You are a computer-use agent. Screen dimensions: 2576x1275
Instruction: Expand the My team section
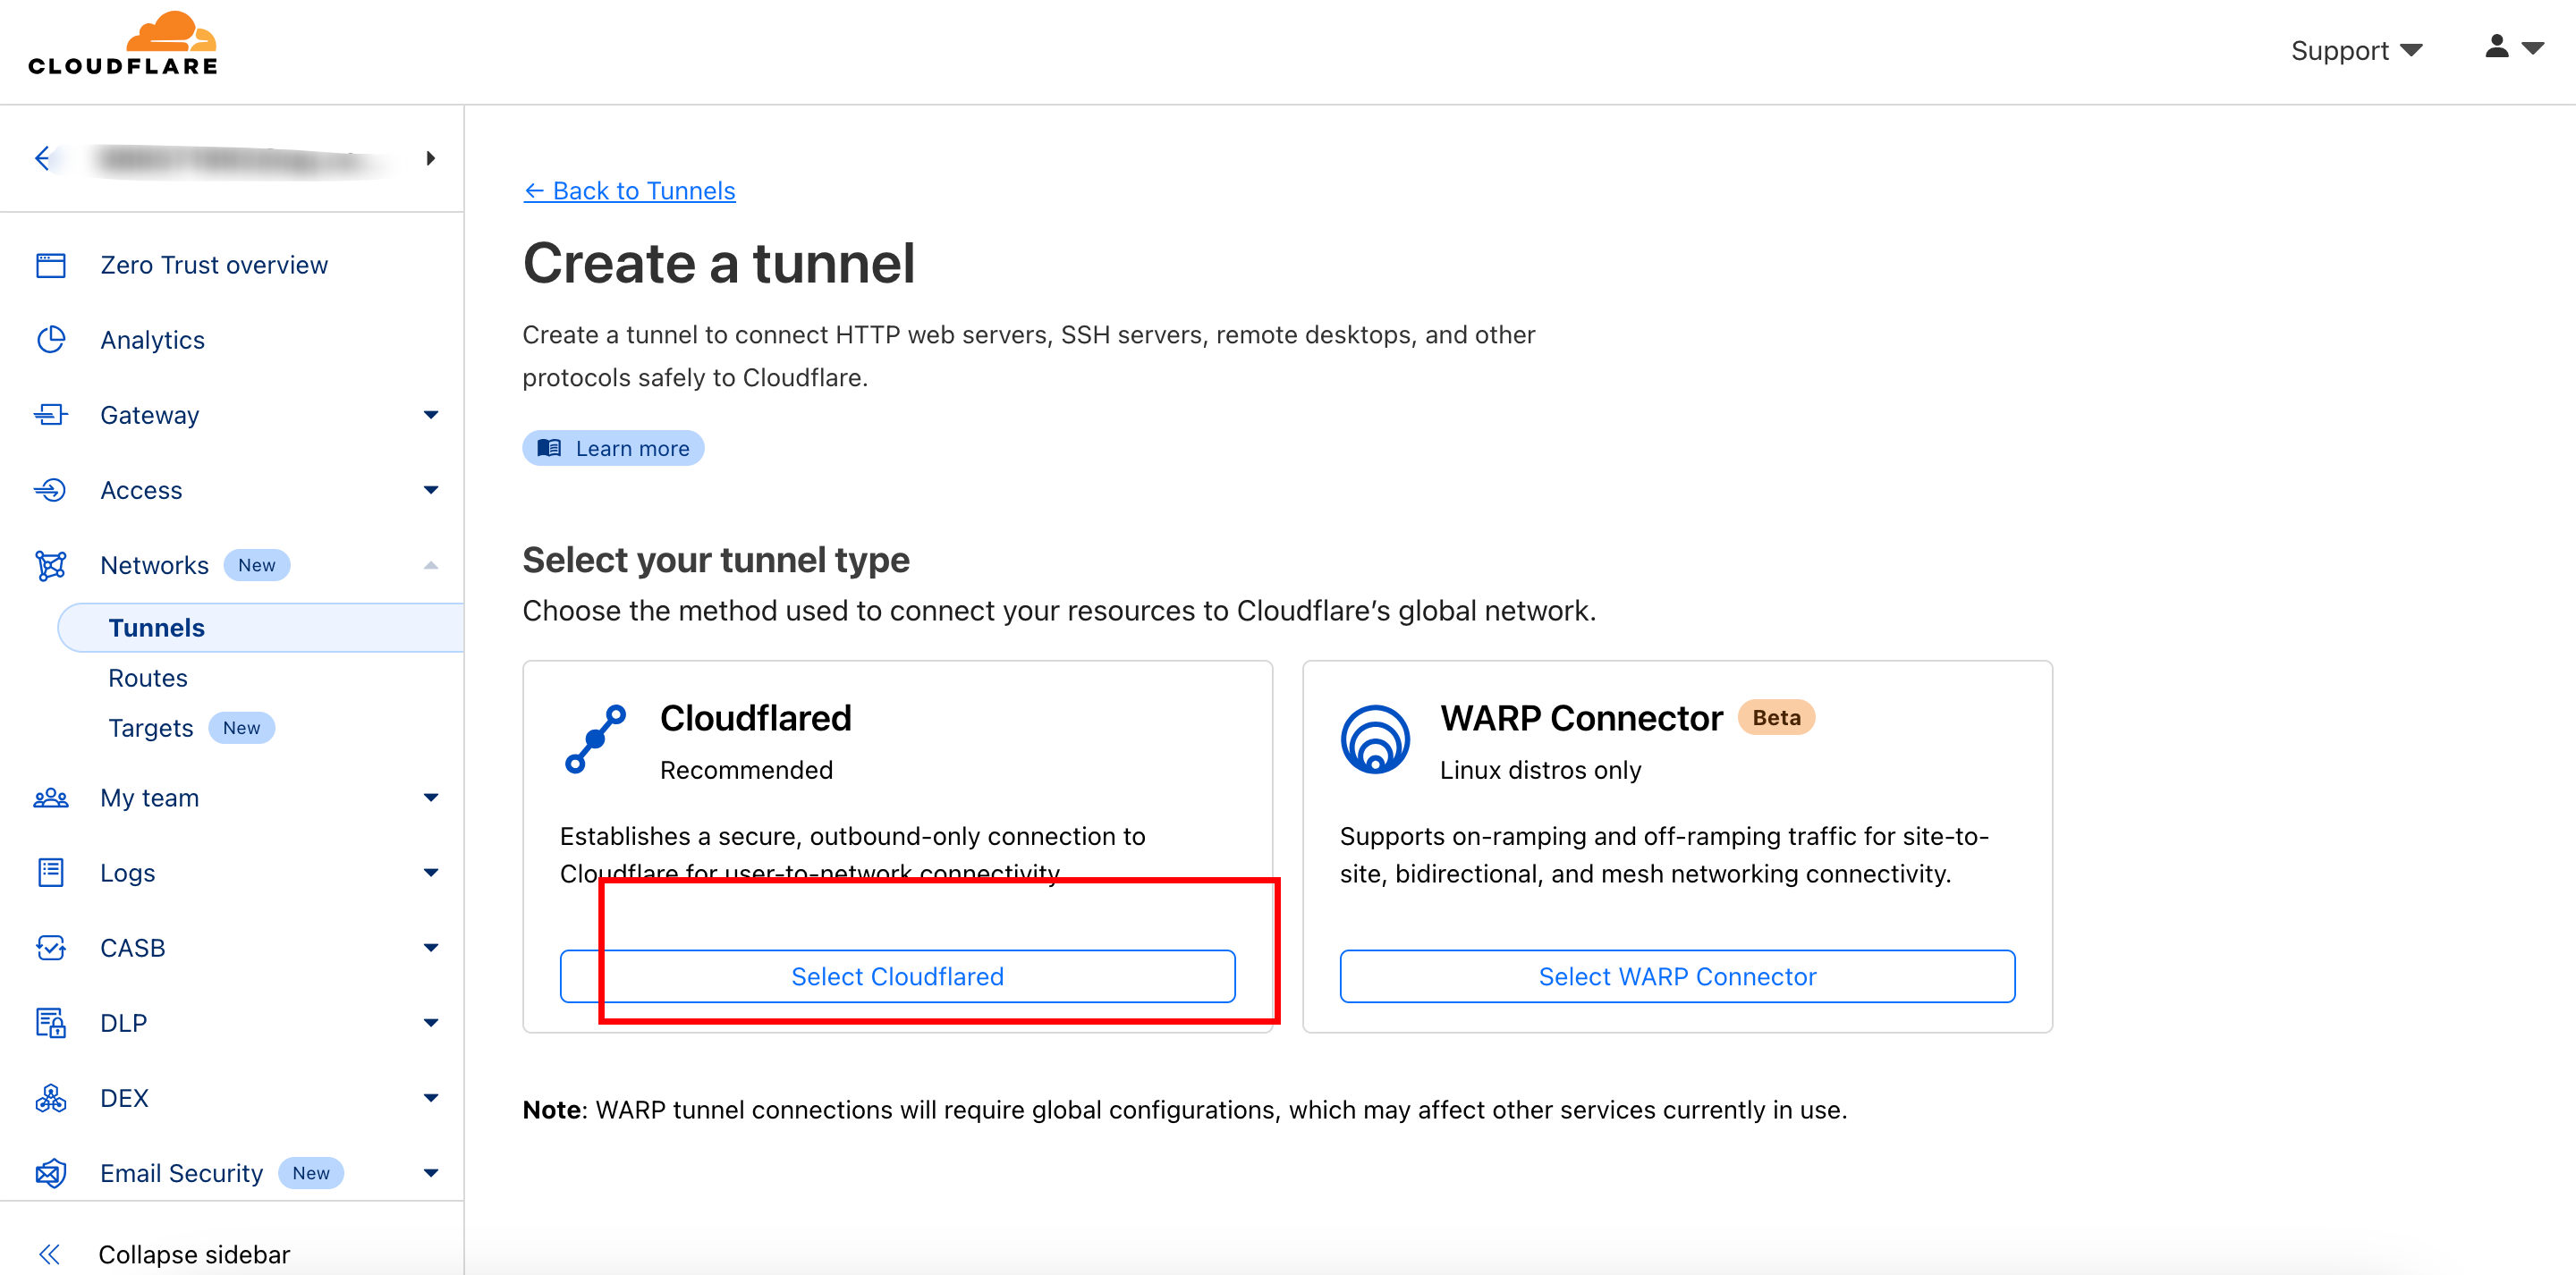point(430,798)
